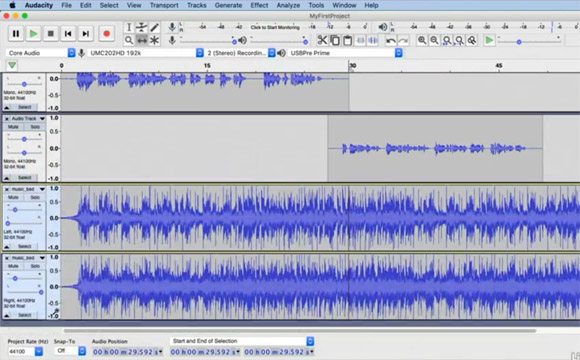Open the Apple menu
This screenshot has height=360, width=580.
coord(12,5)
